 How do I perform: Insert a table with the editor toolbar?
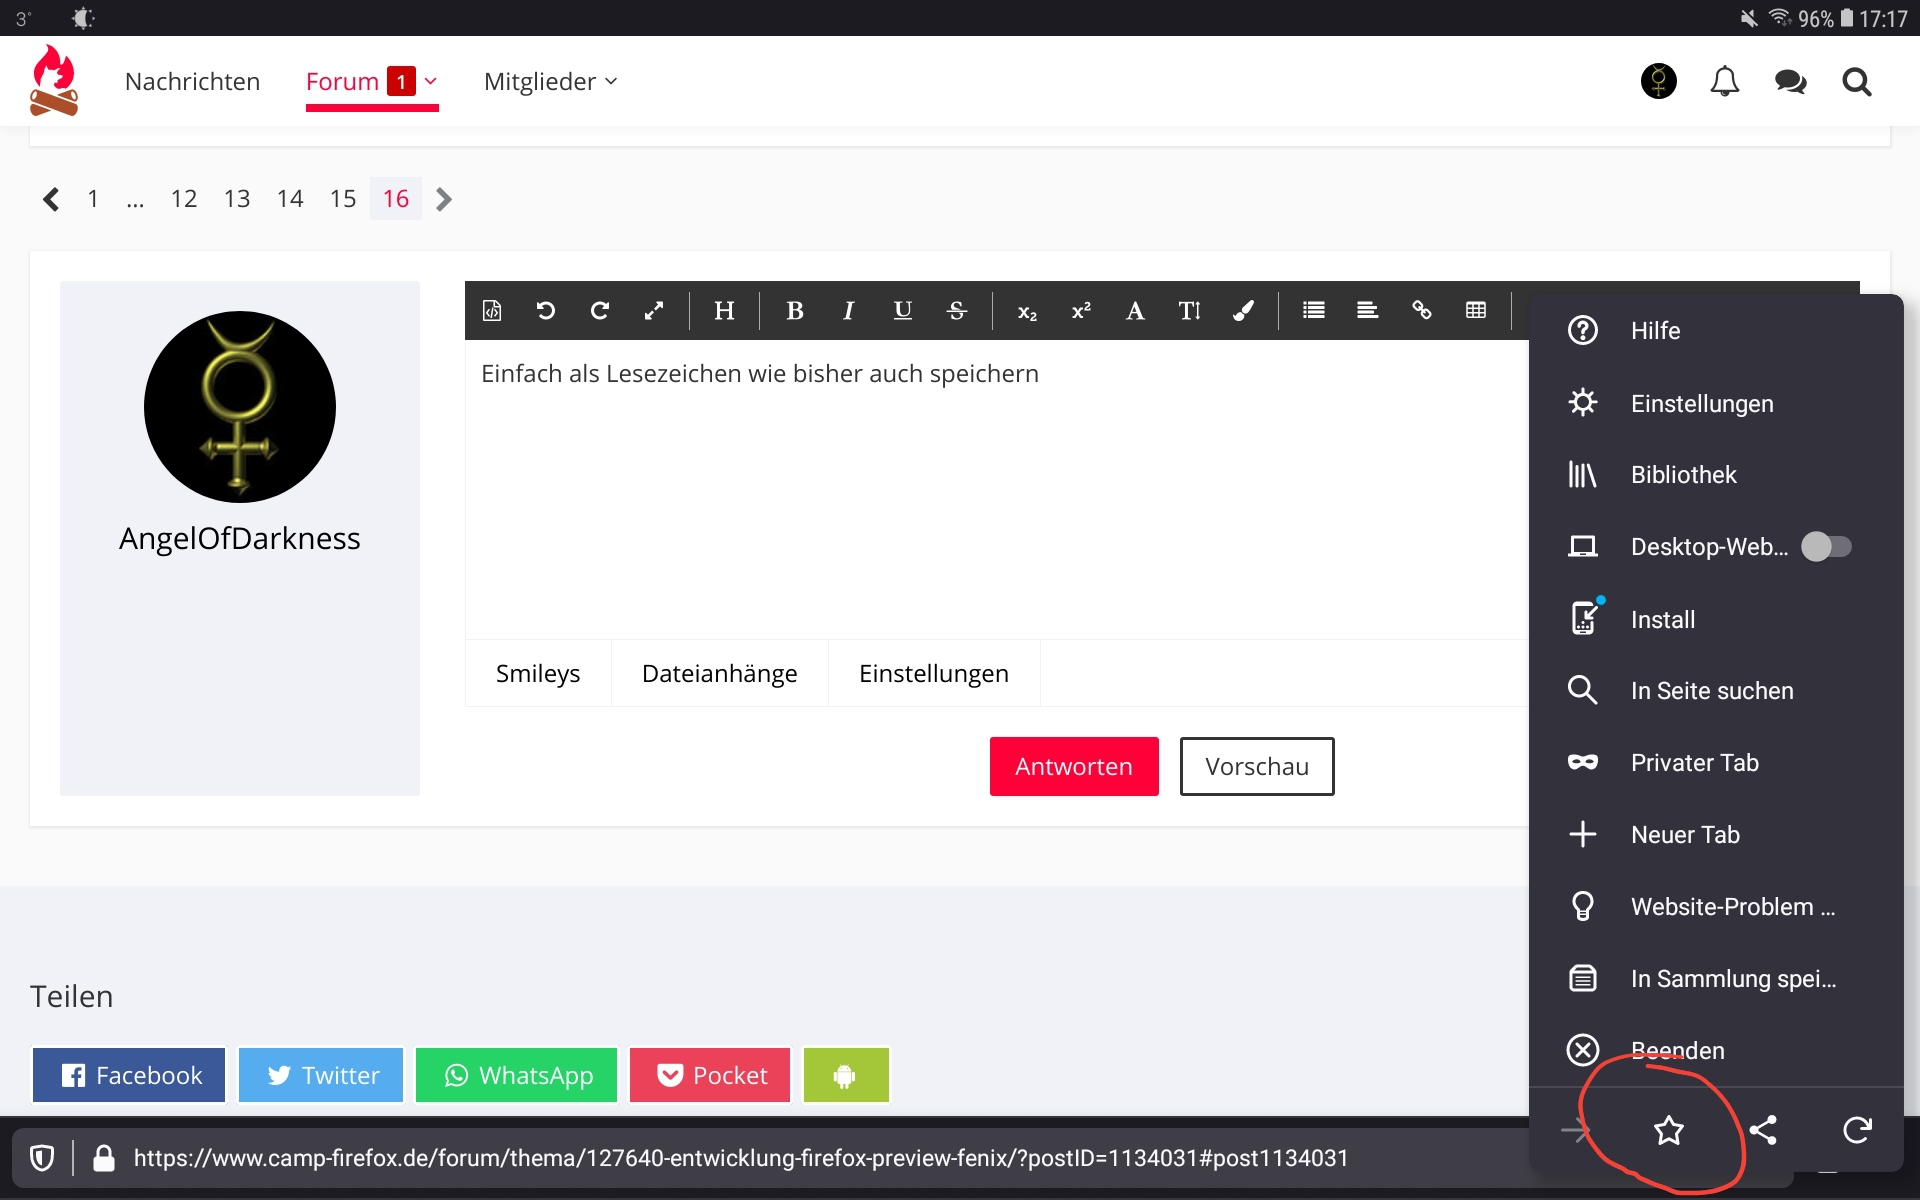click(1475, 311)
